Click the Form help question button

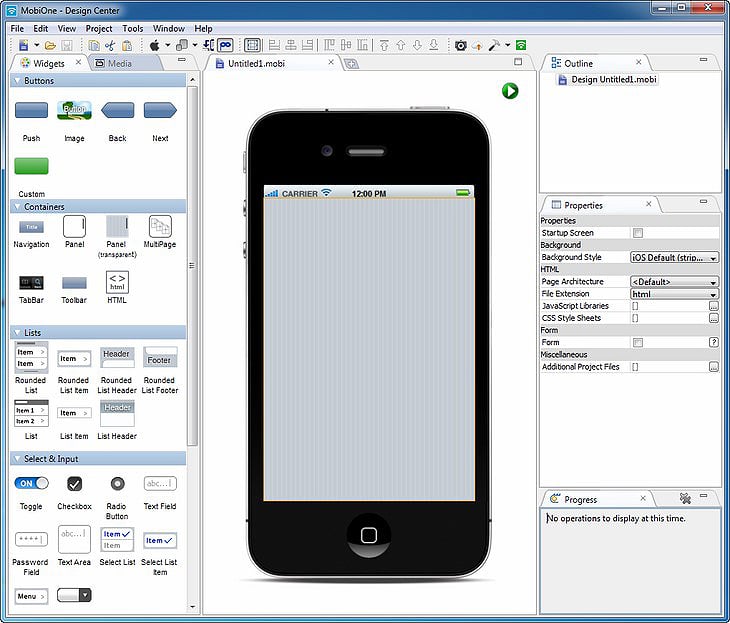pos(713,342)
